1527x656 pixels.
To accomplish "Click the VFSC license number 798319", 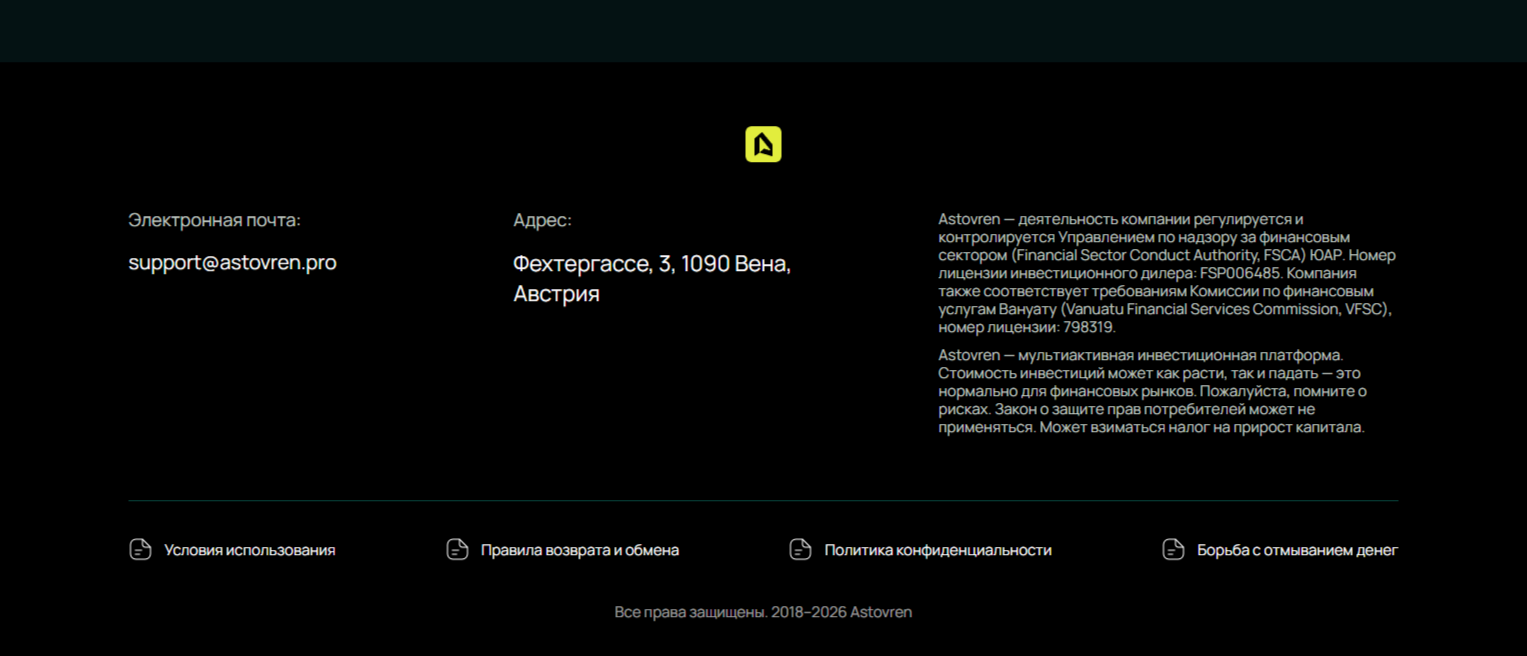I will 1087,327.
